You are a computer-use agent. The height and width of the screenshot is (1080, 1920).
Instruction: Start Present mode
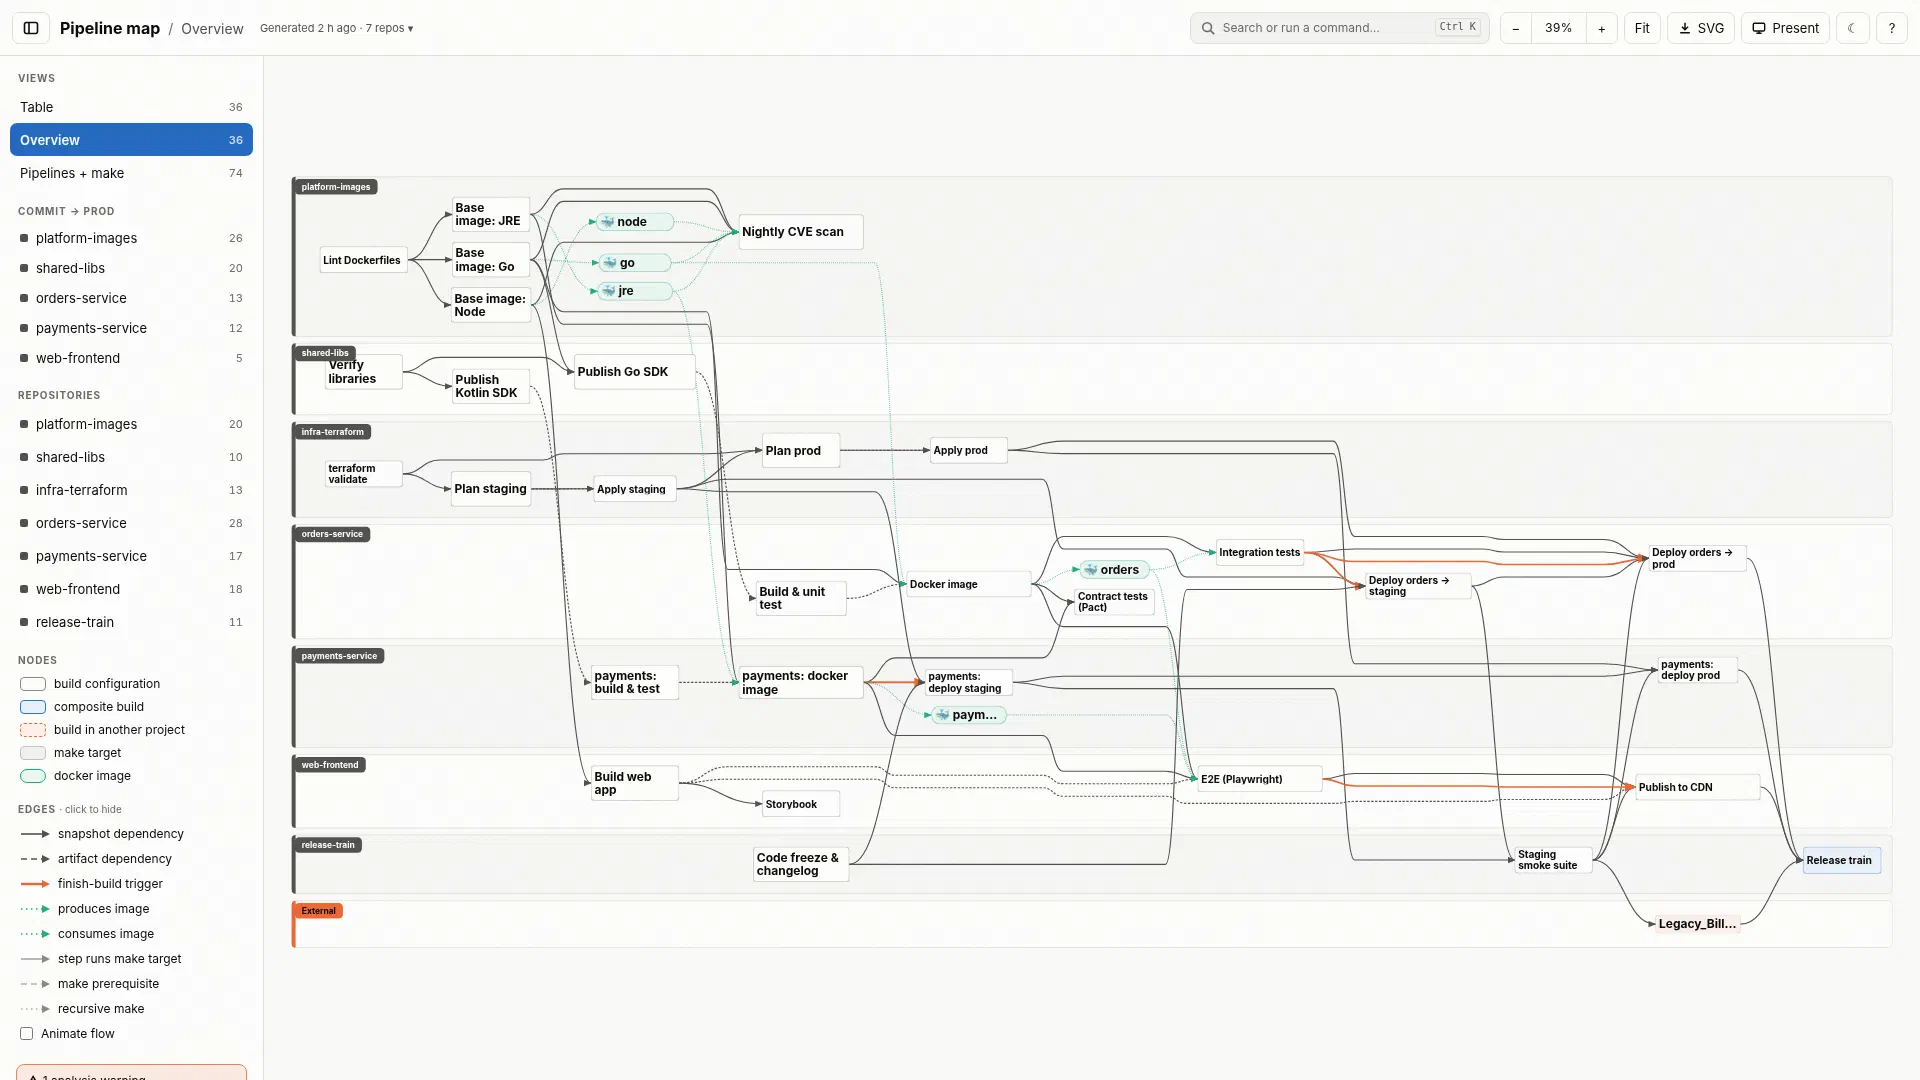tap(1785, 28)
